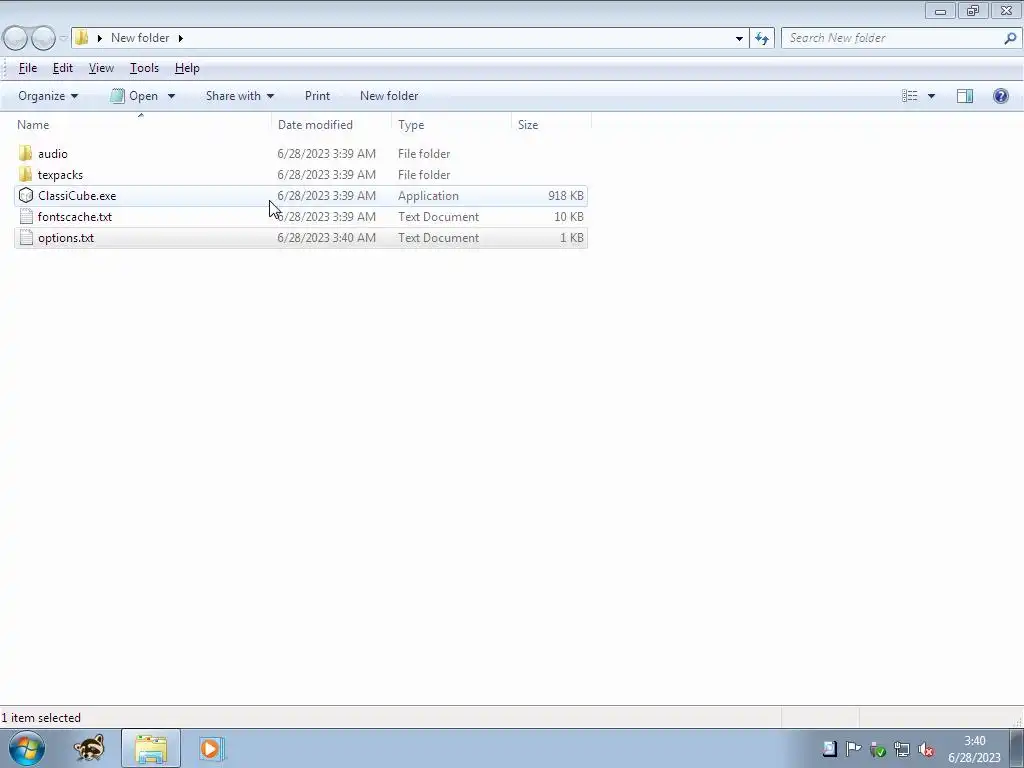Image resolution: width=1024 pixels, height=768 pixels.
Task: Click the Explorer taskbar icon
Action: pyautogui.click(x=151, y=748)
